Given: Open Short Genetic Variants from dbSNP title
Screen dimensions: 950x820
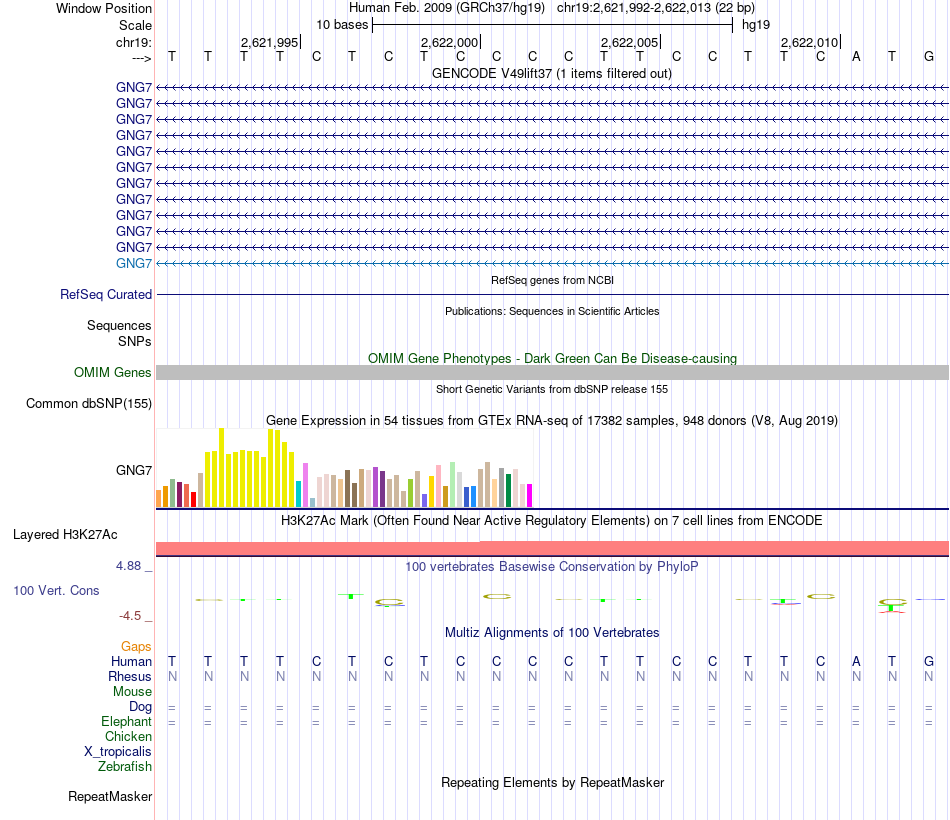Looking at the screenshot, I should point(552,389).
